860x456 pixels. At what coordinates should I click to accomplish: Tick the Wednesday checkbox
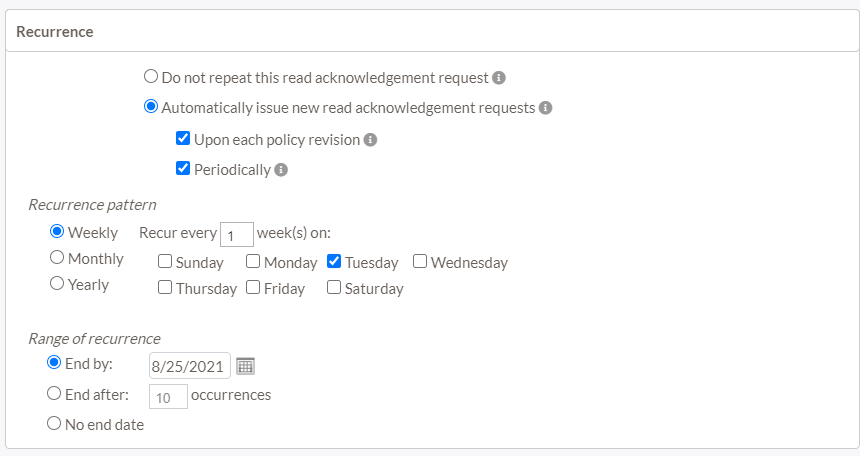(420, 262)
